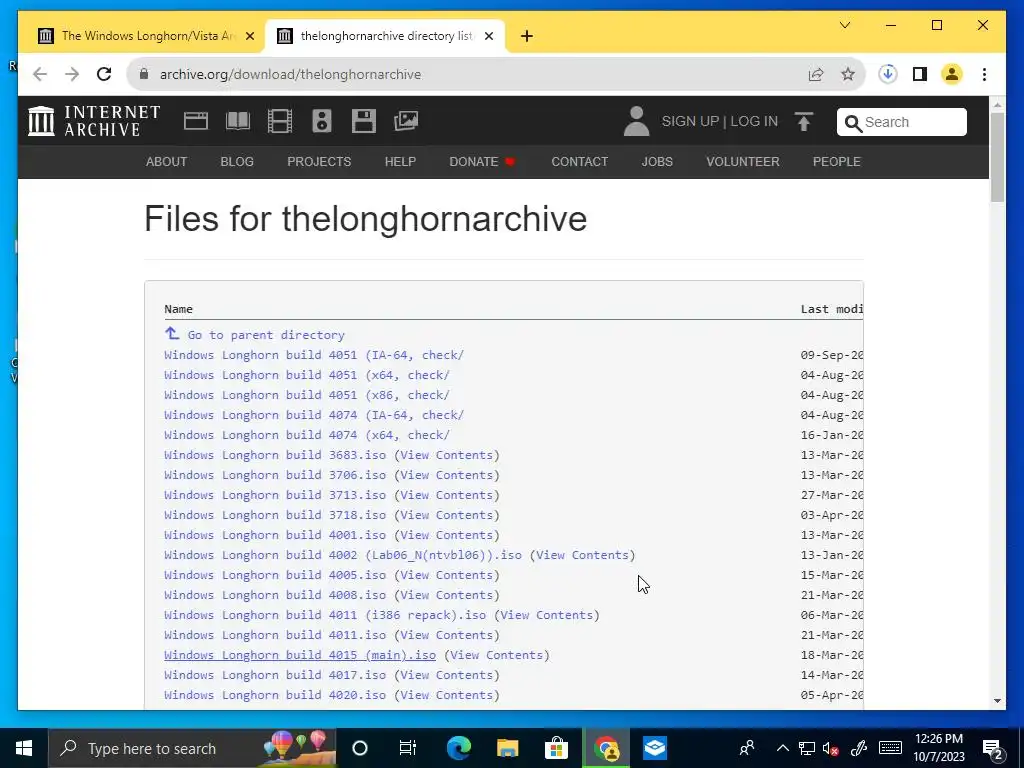Open the PEOPLE menu item
Viewport: 1024px width, 768px height.
(837, 161)
